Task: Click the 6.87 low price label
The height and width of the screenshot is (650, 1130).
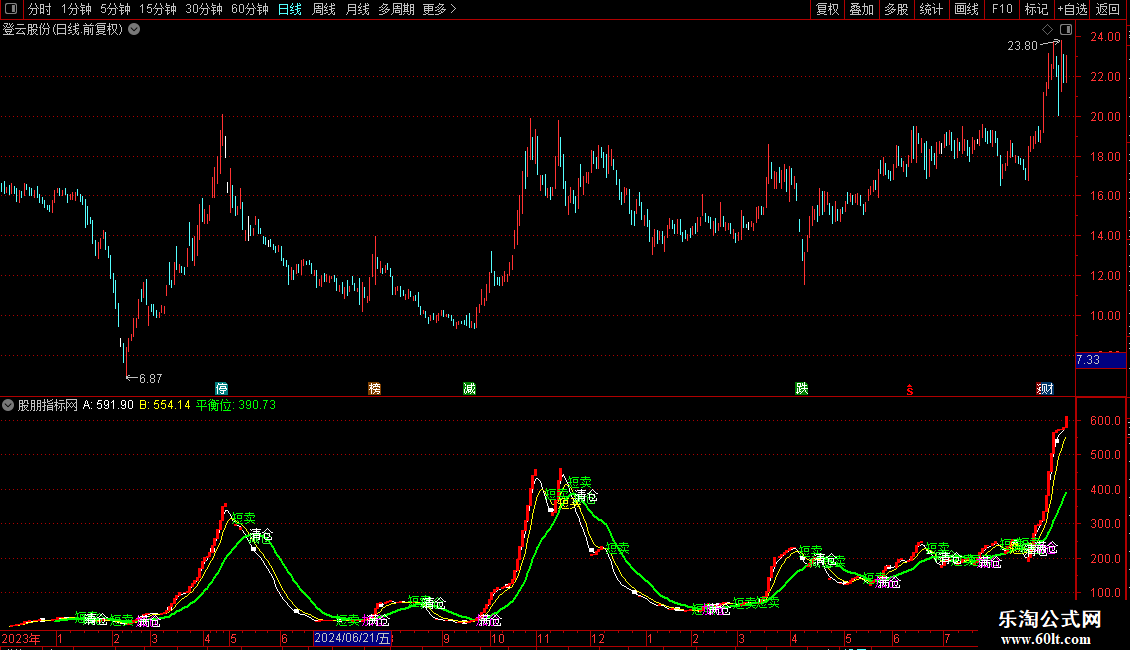Action: click(x=151, y=378)
